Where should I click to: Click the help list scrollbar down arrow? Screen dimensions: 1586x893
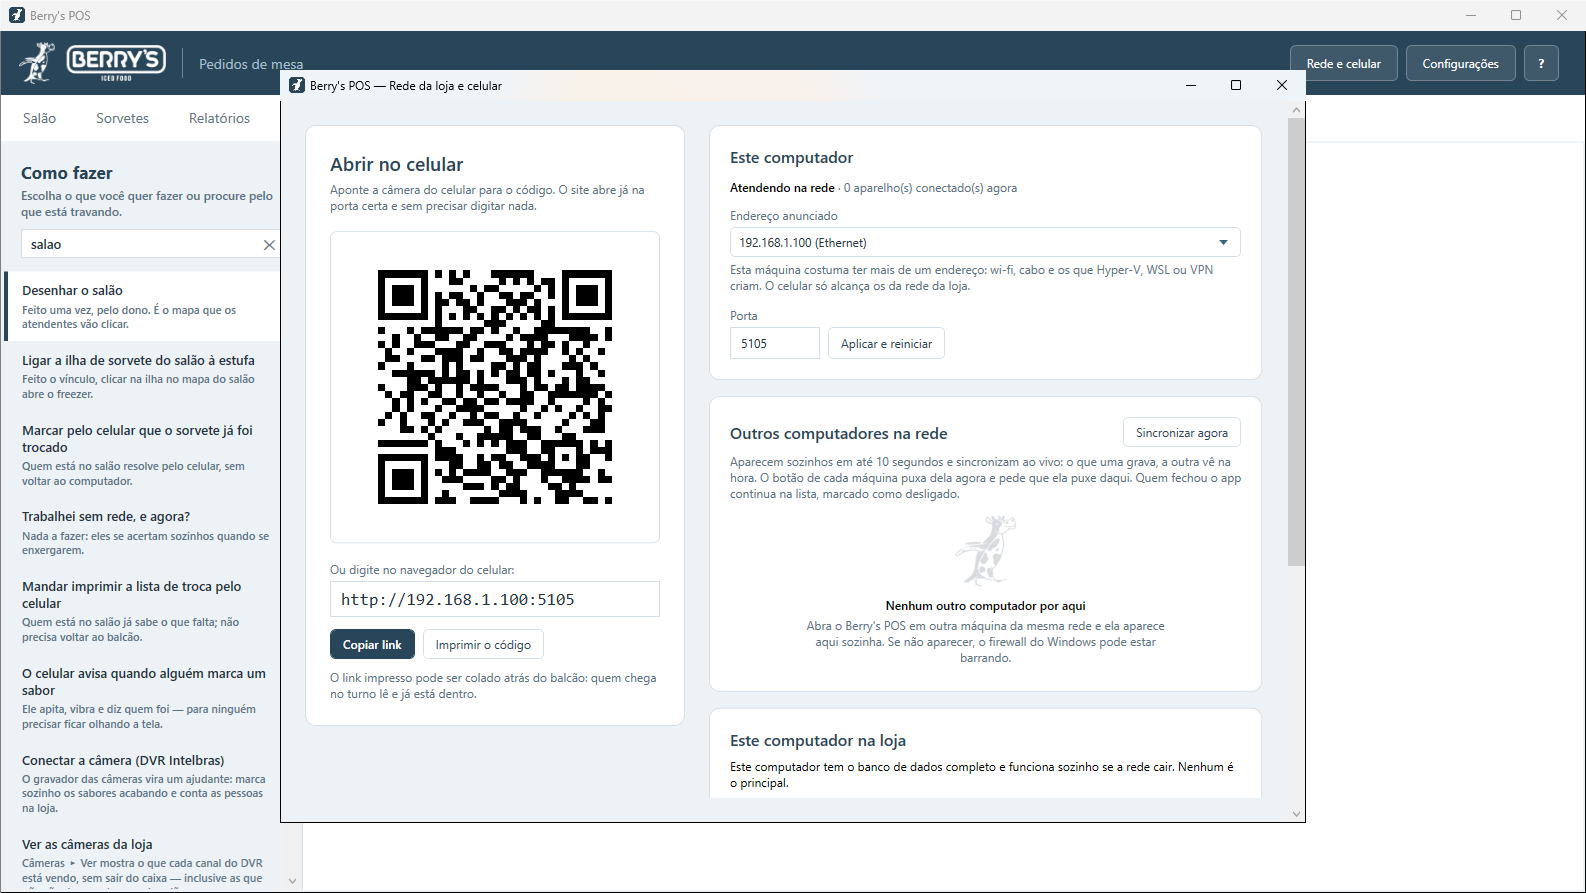(x=292, y=881)
